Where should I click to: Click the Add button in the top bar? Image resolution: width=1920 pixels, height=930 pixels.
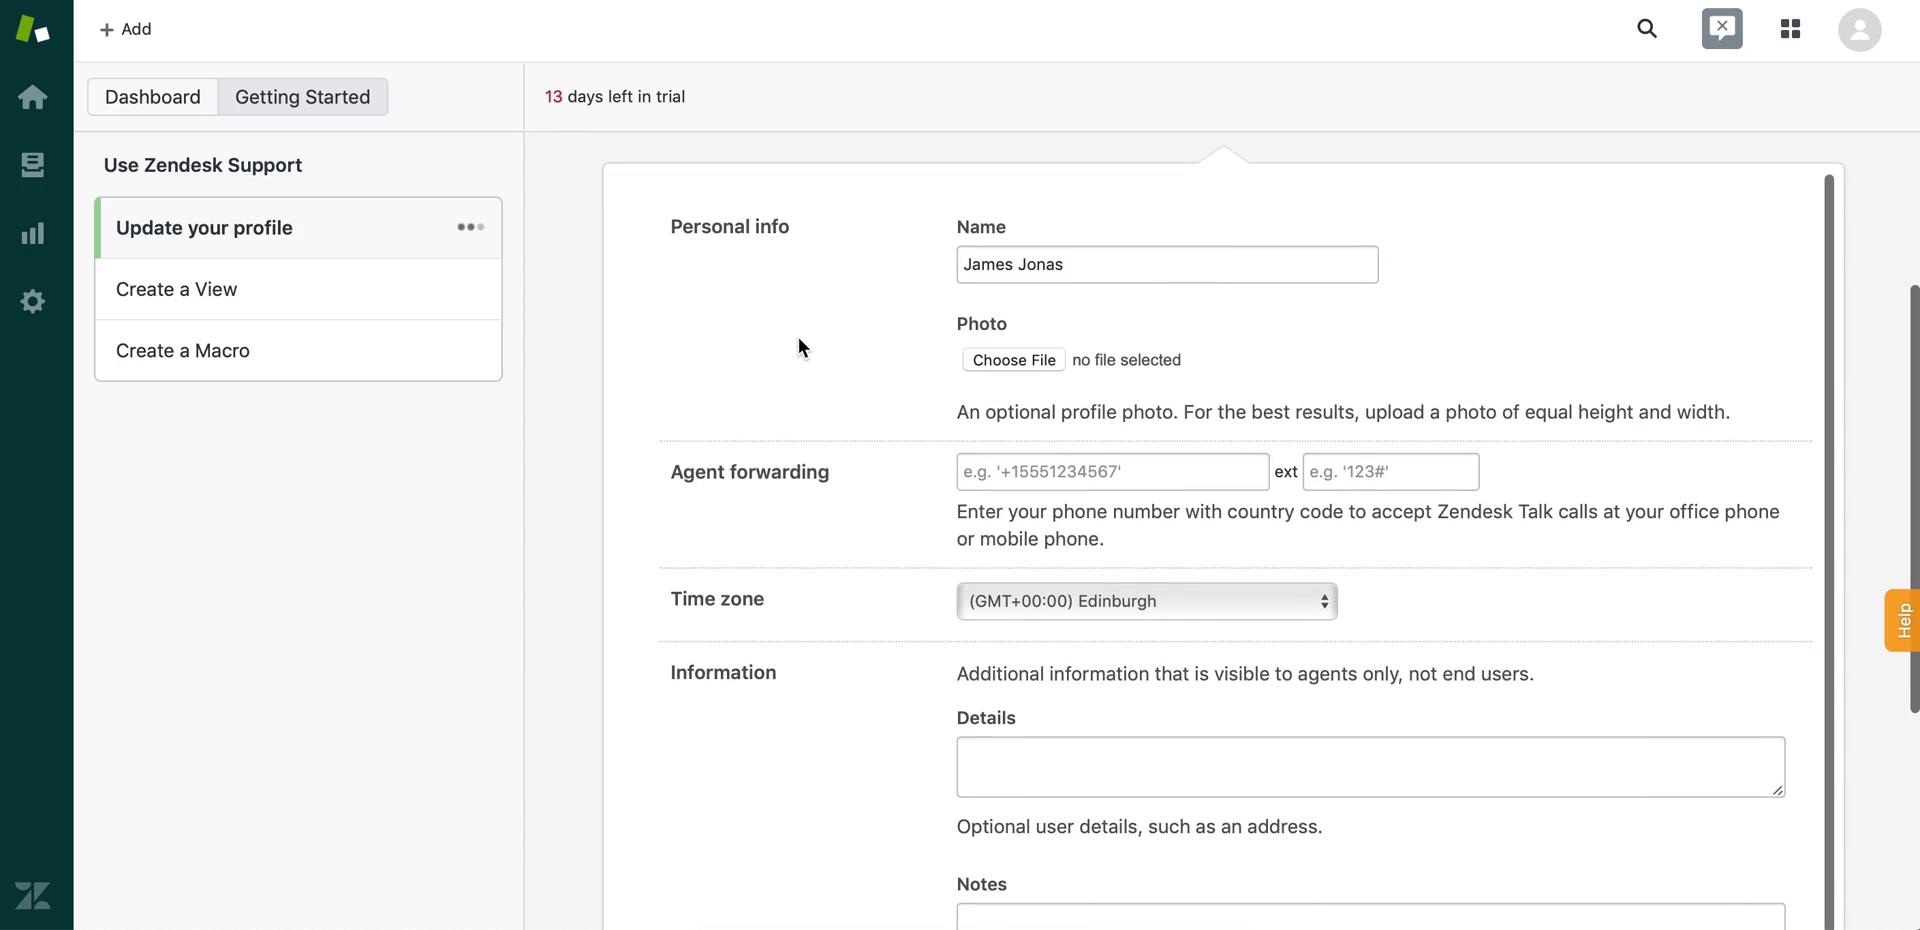pyautogui.click(x=126, y=29)
